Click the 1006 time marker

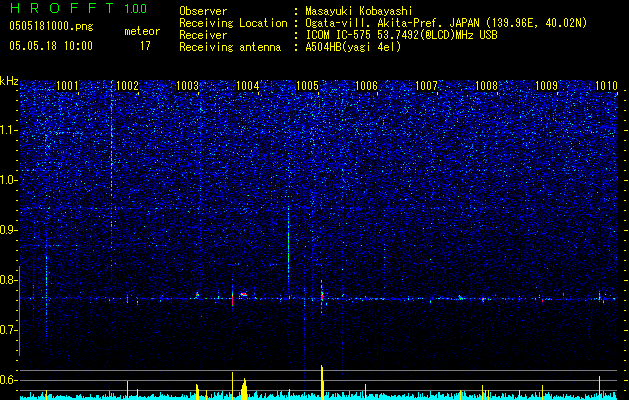point(367,85)
